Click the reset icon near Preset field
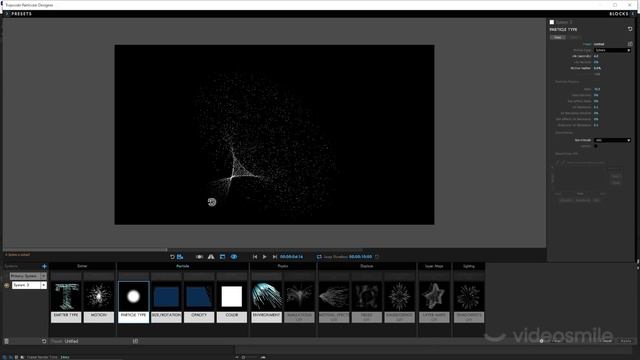The width and height of the screenshot is (640, 360). point(44,341)
